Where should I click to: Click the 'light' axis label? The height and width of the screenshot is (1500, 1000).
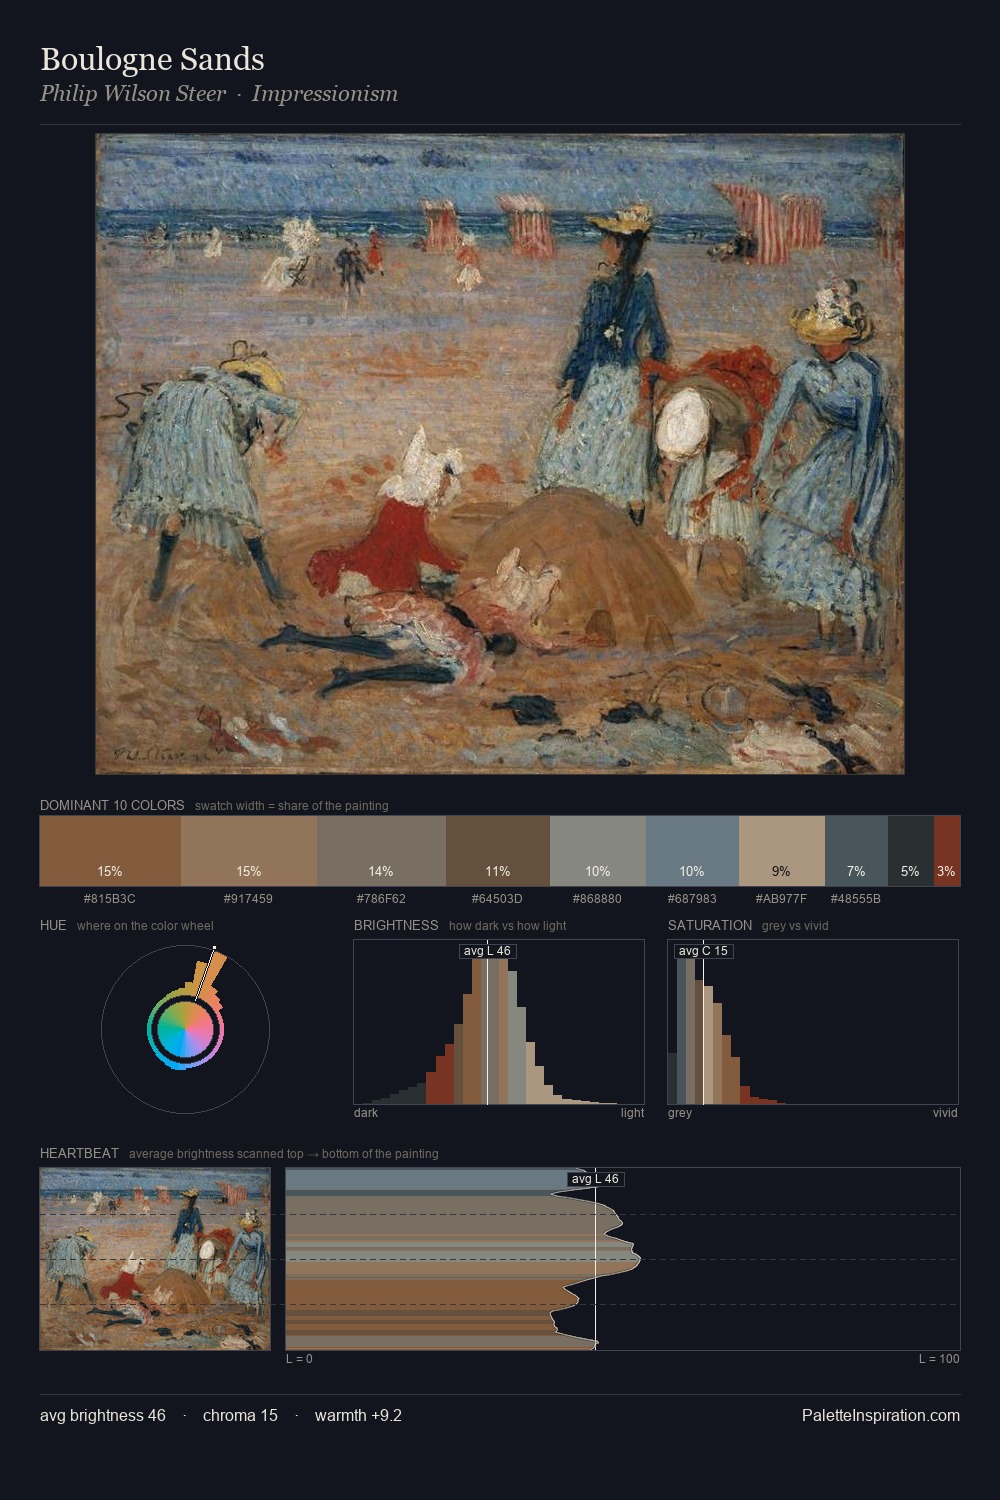[632, 1113]
